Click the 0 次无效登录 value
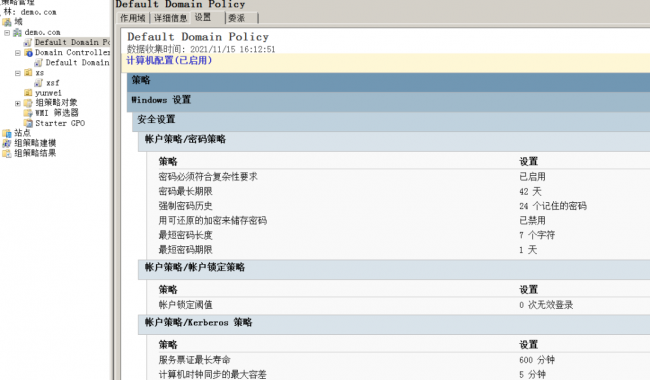Viewport: 650px width, 380px height. coord(546,305)
